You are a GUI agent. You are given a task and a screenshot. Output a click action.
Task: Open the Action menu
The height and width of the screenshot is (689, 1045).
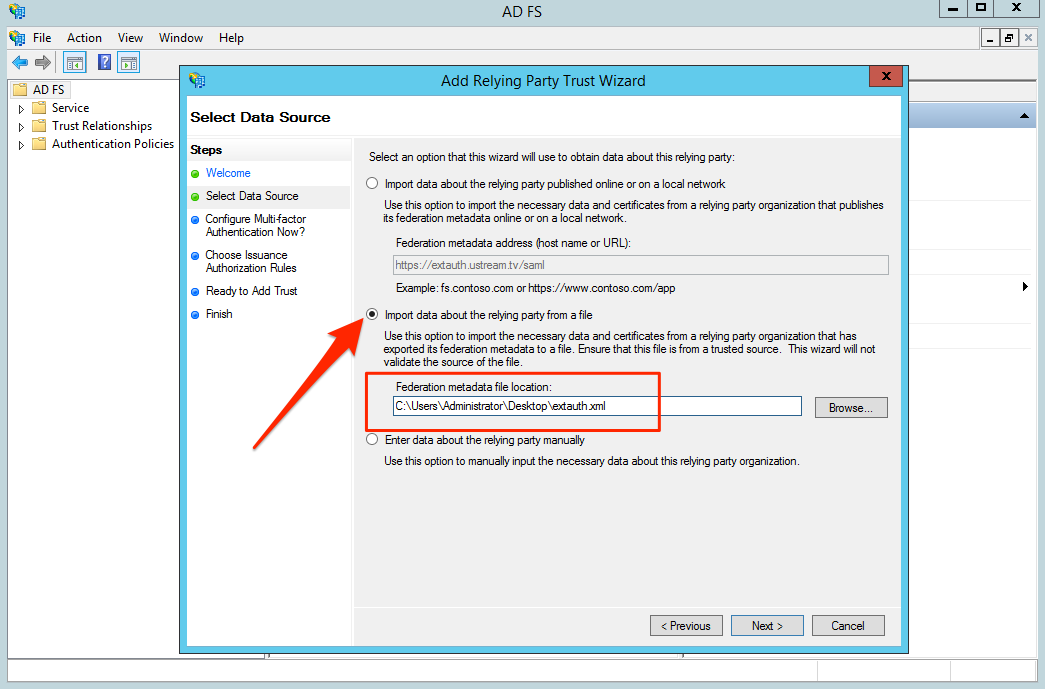pyautogui.click(x=84, y=38)
